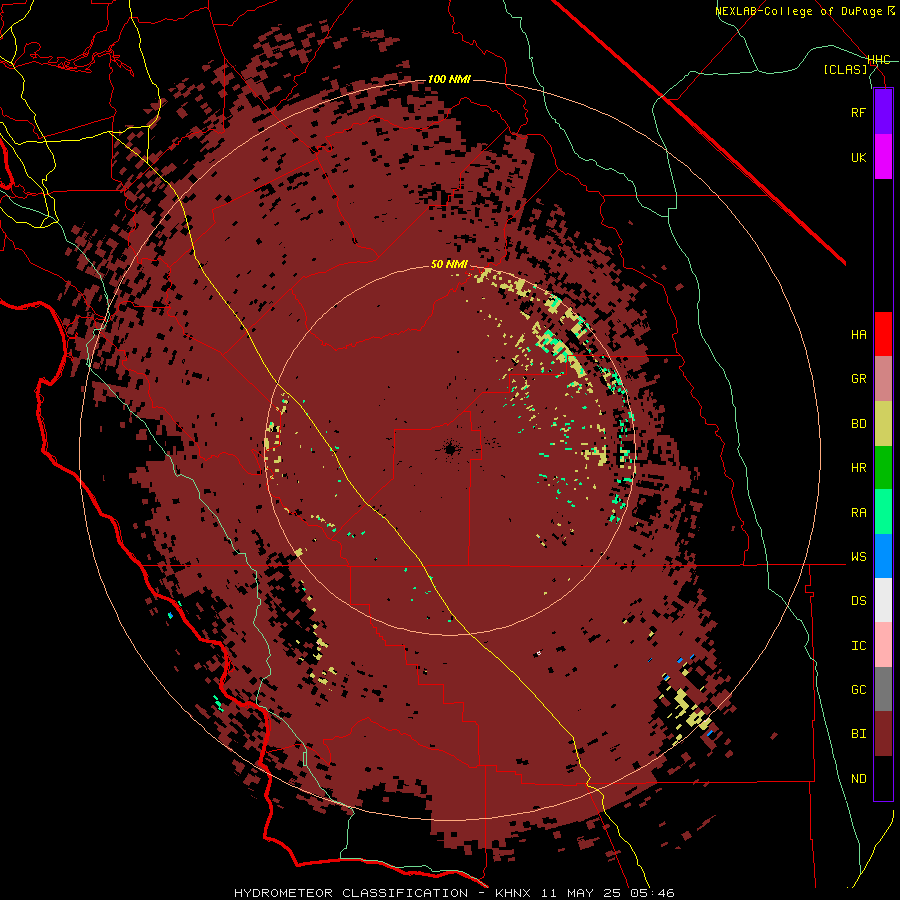The height and width of the screenshot is (900, 900).
Task: Click the "HR" legend label
Action: [858, 468]
